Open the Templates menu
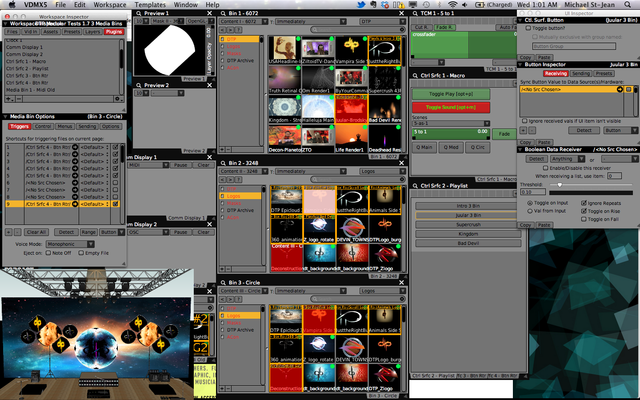The image size is (640, 400). pyautogui.click(x=150, y=4)
